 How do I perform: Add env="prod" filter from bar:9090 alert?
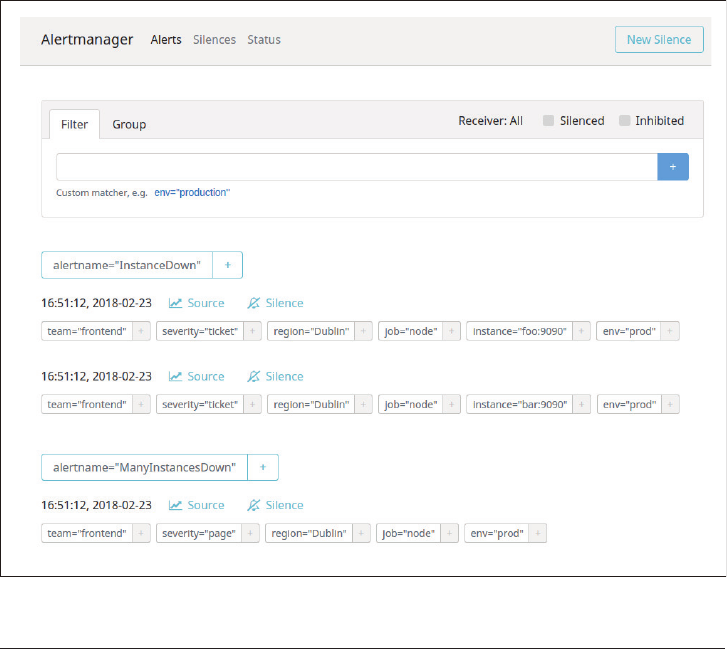point(670,404)
